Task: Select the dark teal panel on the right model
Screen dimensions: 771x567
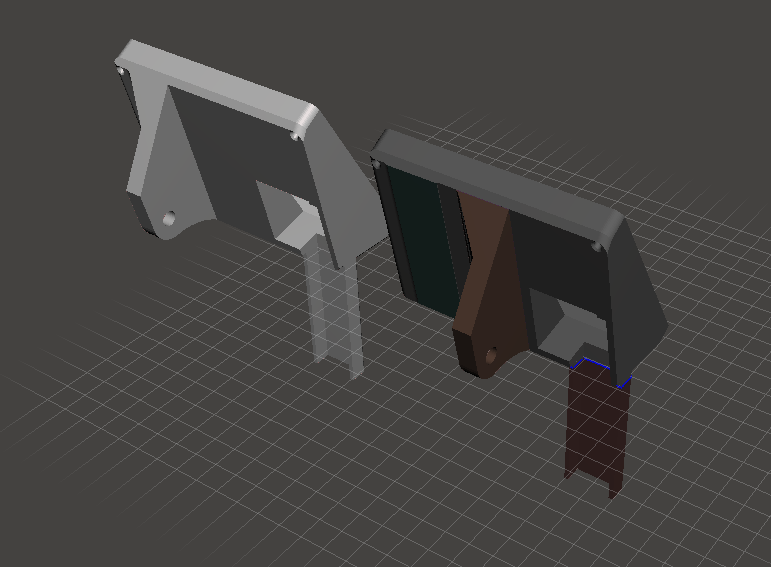Action: (425, 239)
